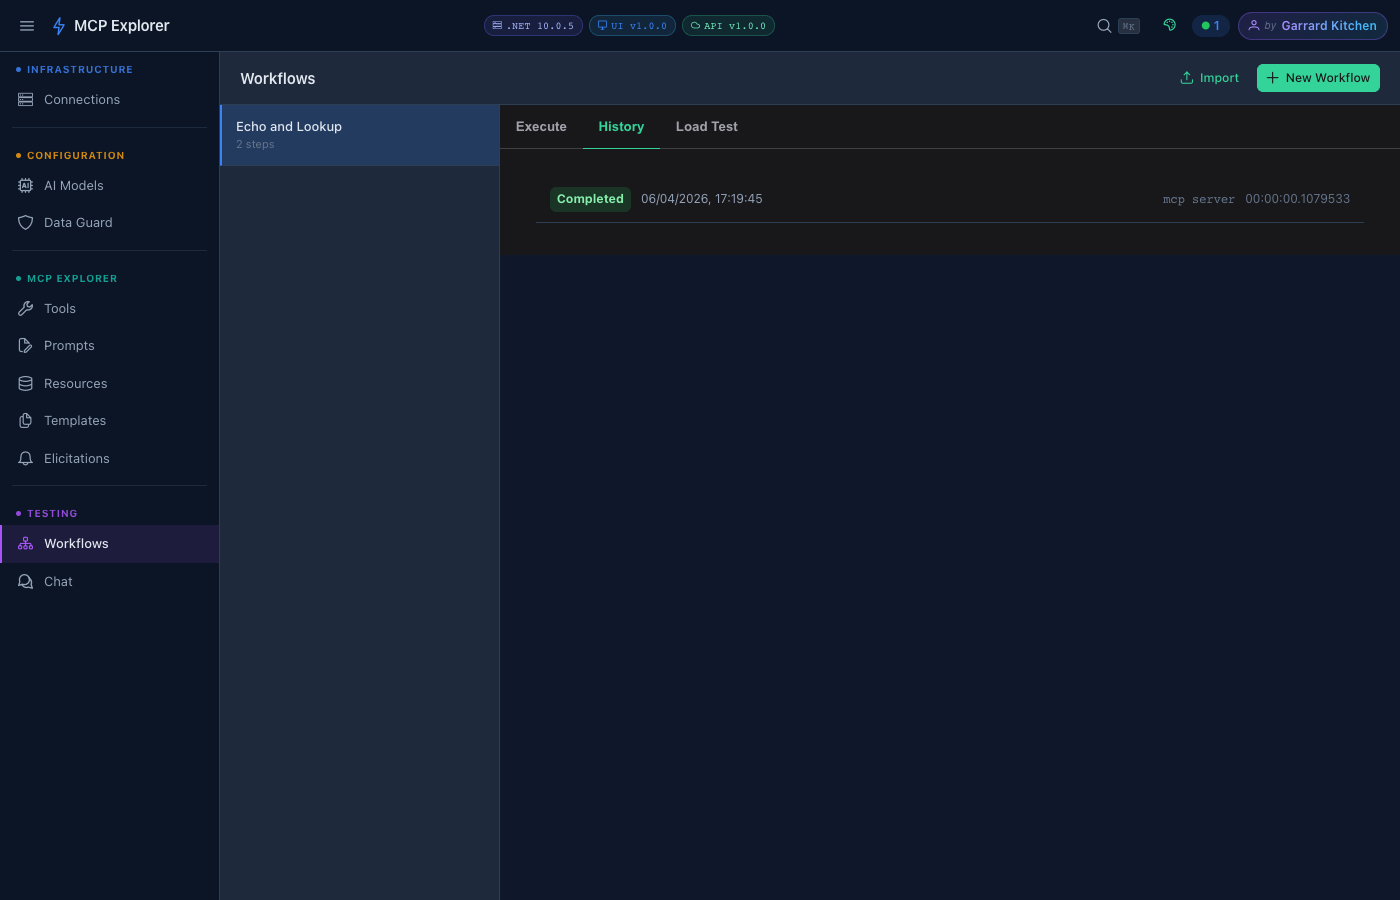
Task: Open the AI Models configuration
Action: point(73,185)
